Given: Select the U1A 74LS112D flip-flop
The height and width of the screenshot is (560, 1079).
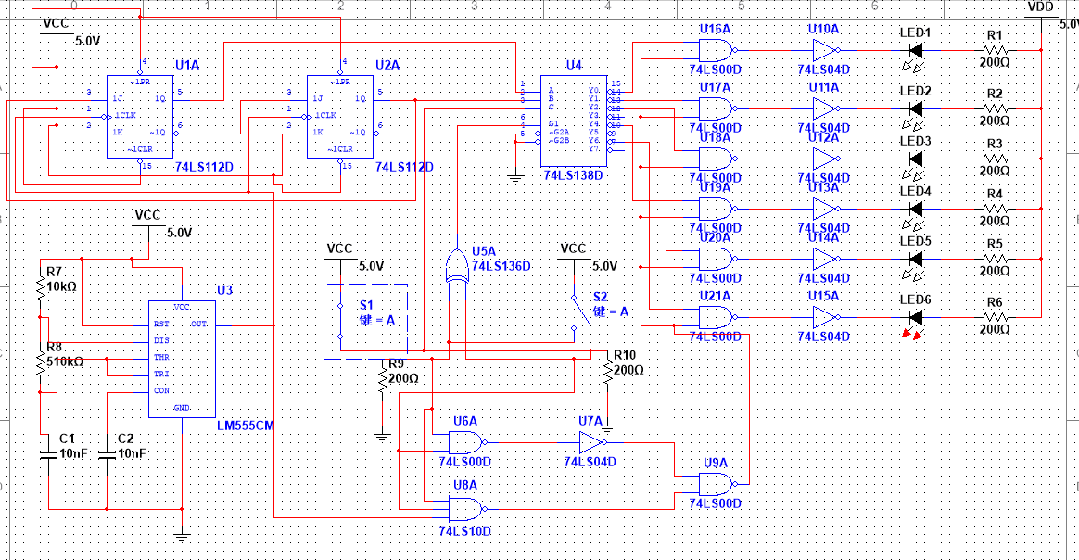Looking at the screenshot, I should [x=140, y=116].
